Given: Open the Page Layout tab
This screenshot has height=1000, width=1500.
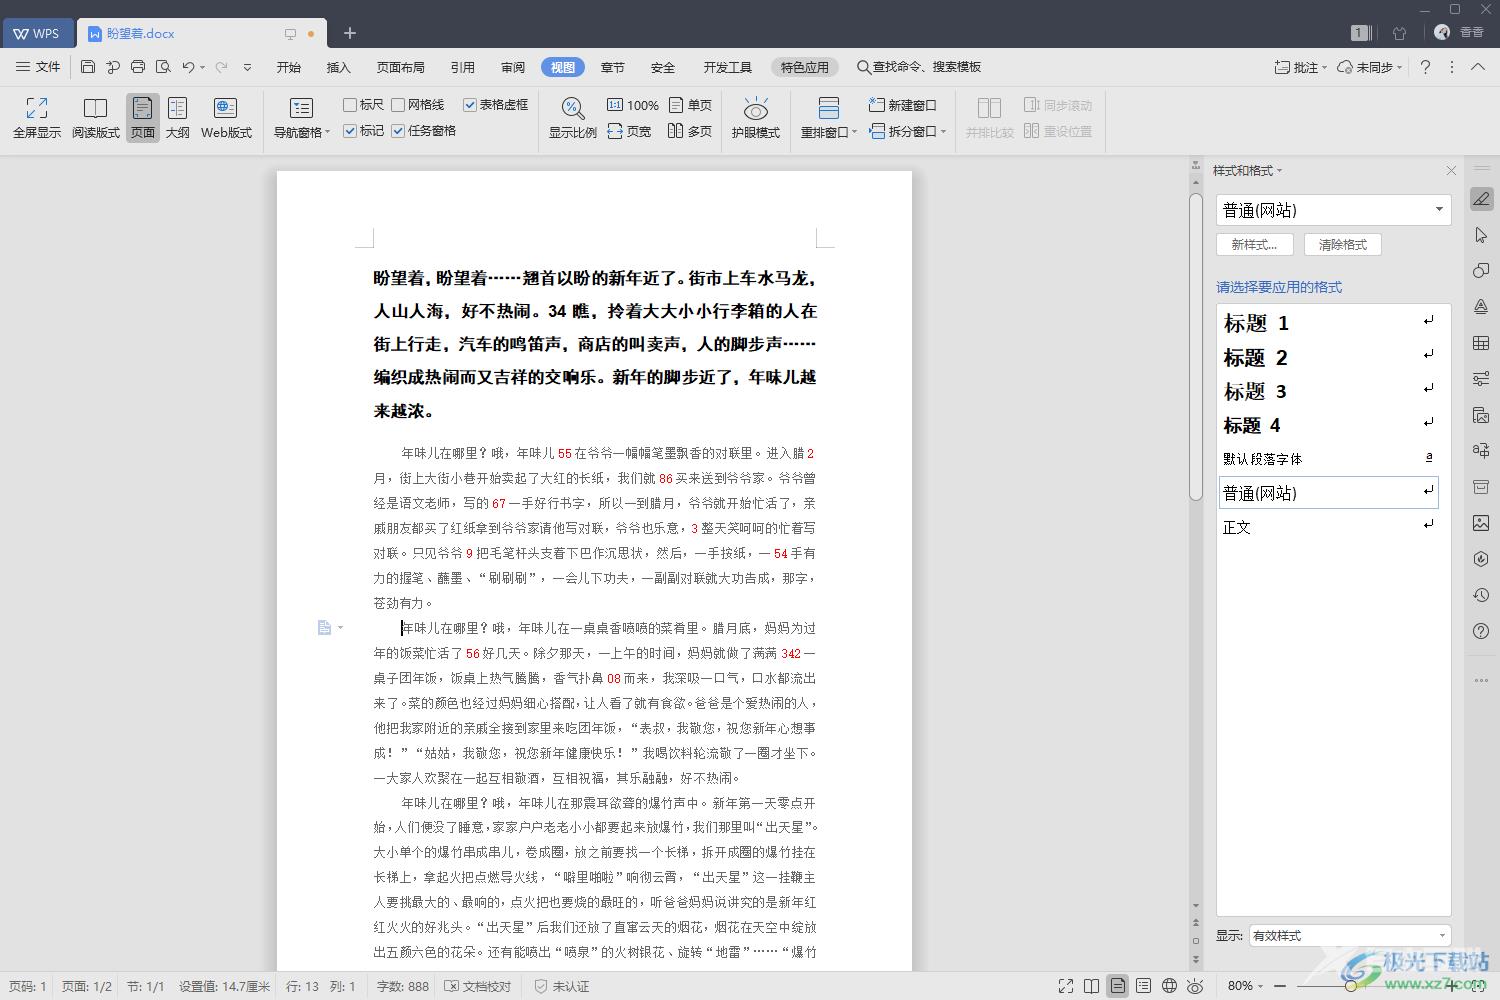Looking at the screenshot, I should click(401, 67).
